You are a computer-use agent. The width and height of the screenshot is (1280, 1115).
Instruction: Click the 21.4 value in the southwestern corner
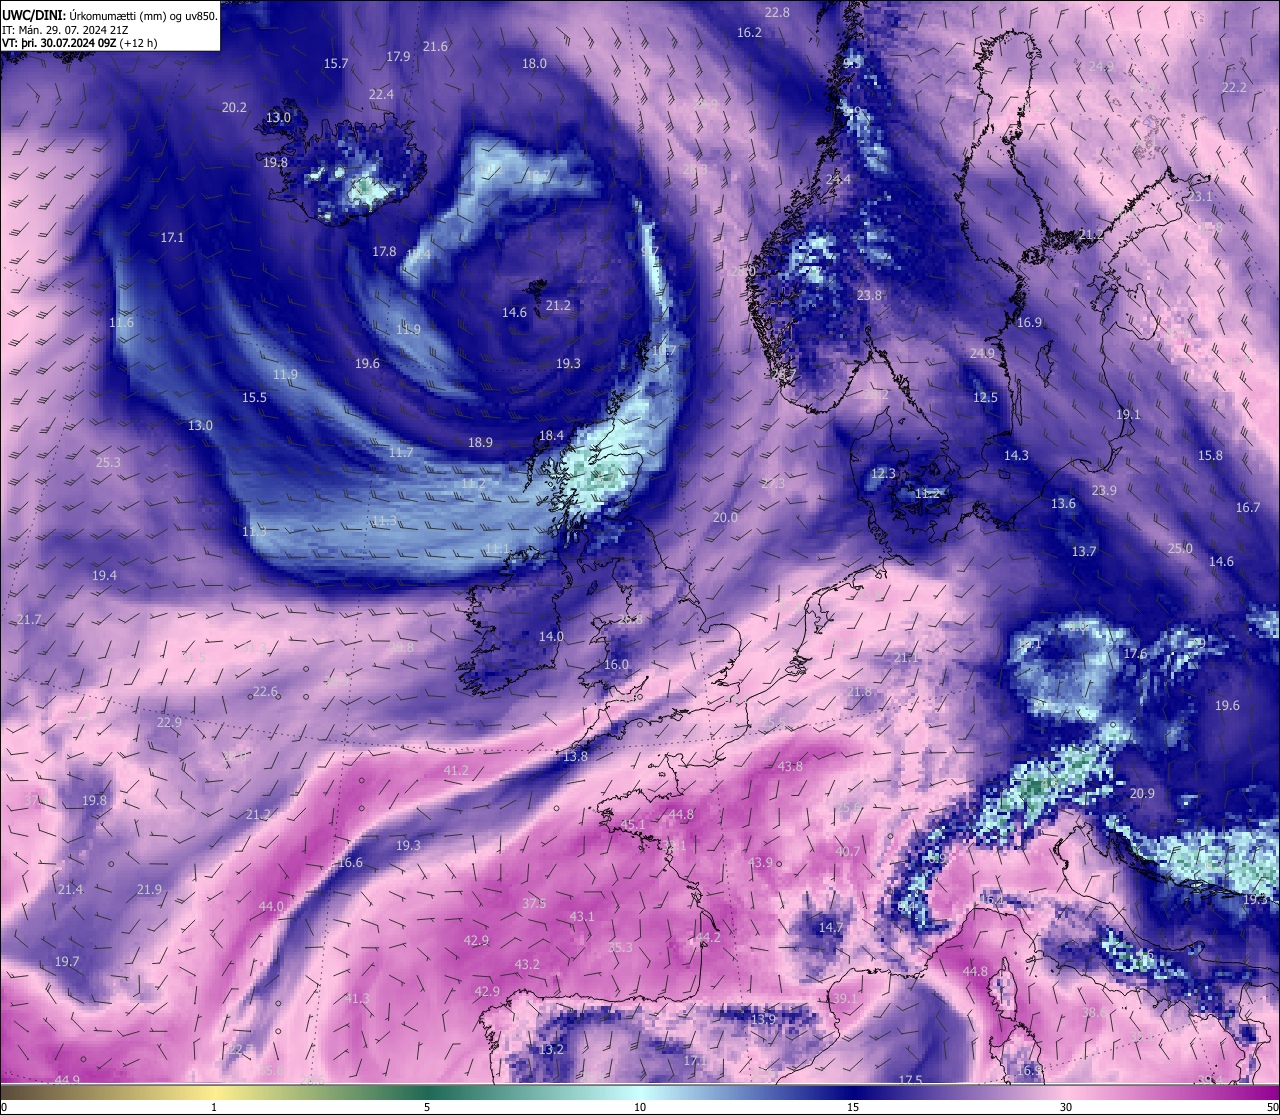point(70,890)
